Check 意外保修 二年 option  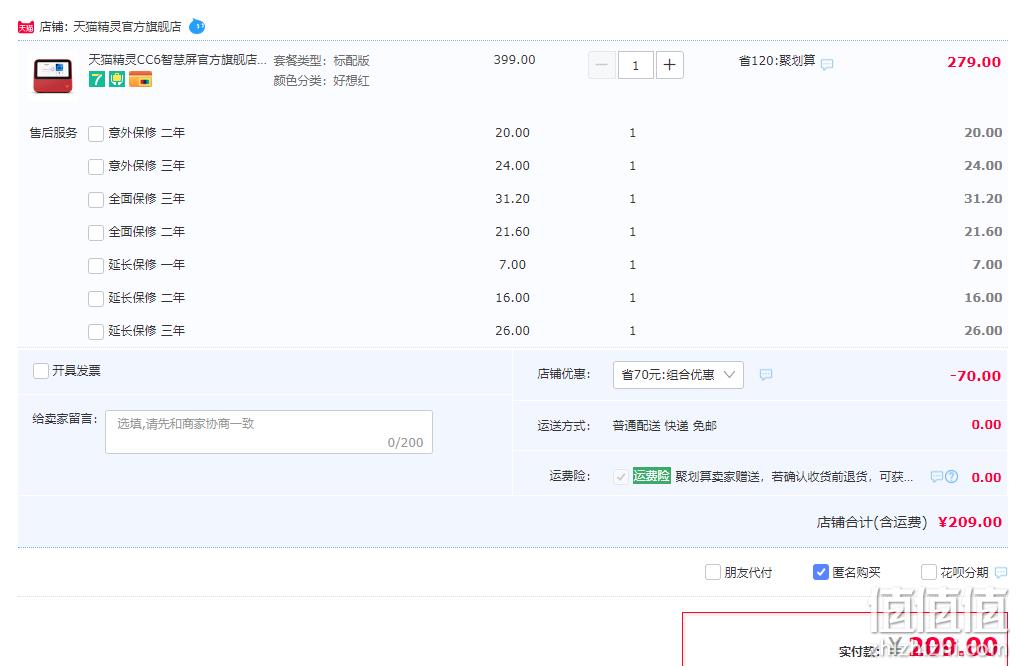pyautogui.click(x=96, y=134)
